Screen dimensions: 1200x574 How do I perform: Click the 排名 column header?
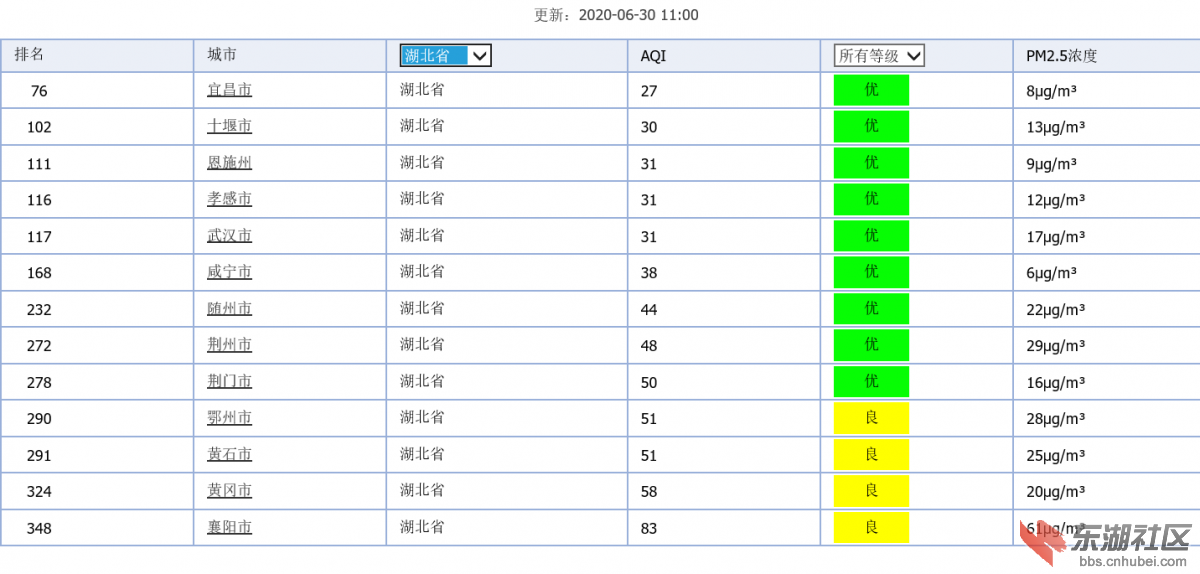click(29, 55)
